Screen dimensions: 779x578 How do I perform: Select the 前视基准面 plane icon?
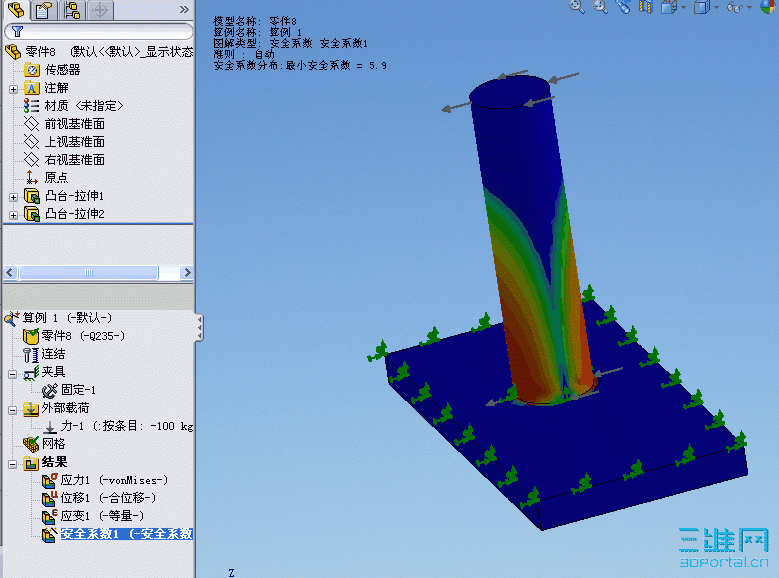tap(32, 124)
